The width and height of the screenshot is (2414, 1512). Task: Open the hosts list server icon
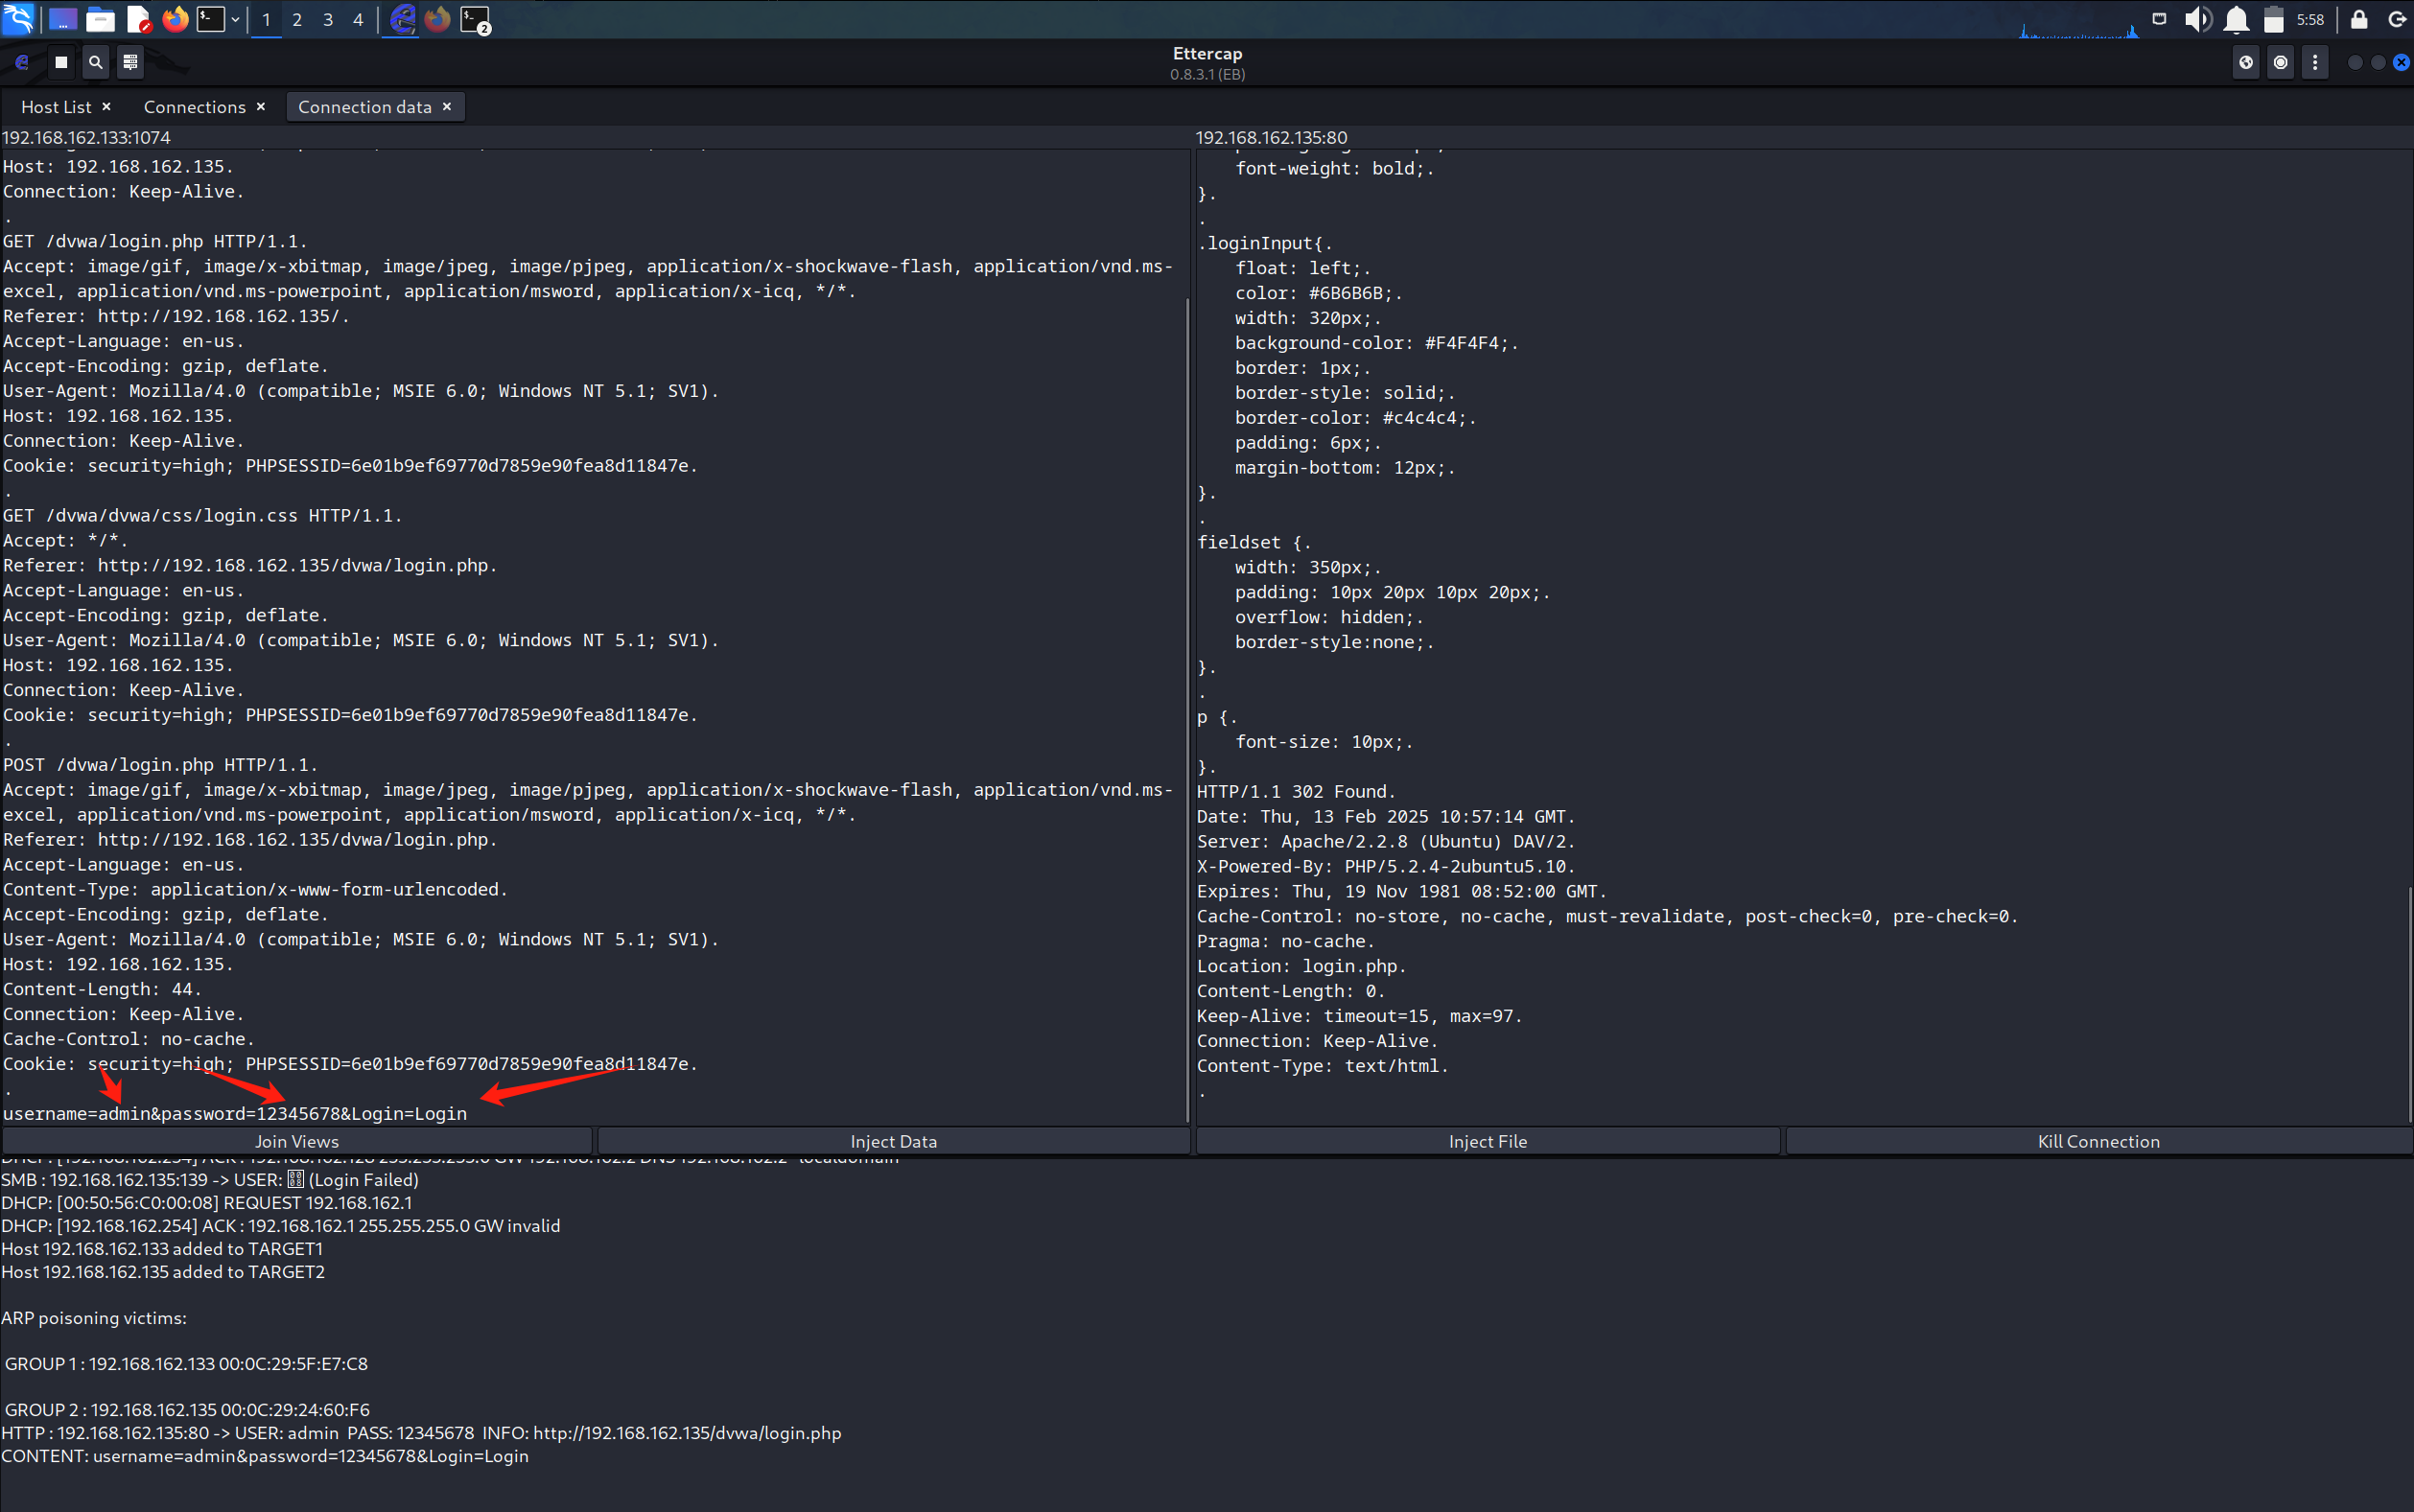coord(130,62)
